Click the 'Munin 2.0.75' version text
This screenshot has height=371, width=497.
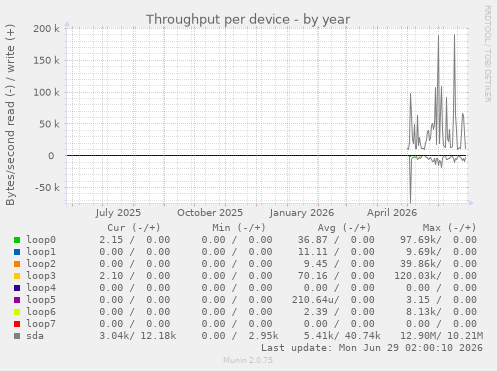pos(248,360)
